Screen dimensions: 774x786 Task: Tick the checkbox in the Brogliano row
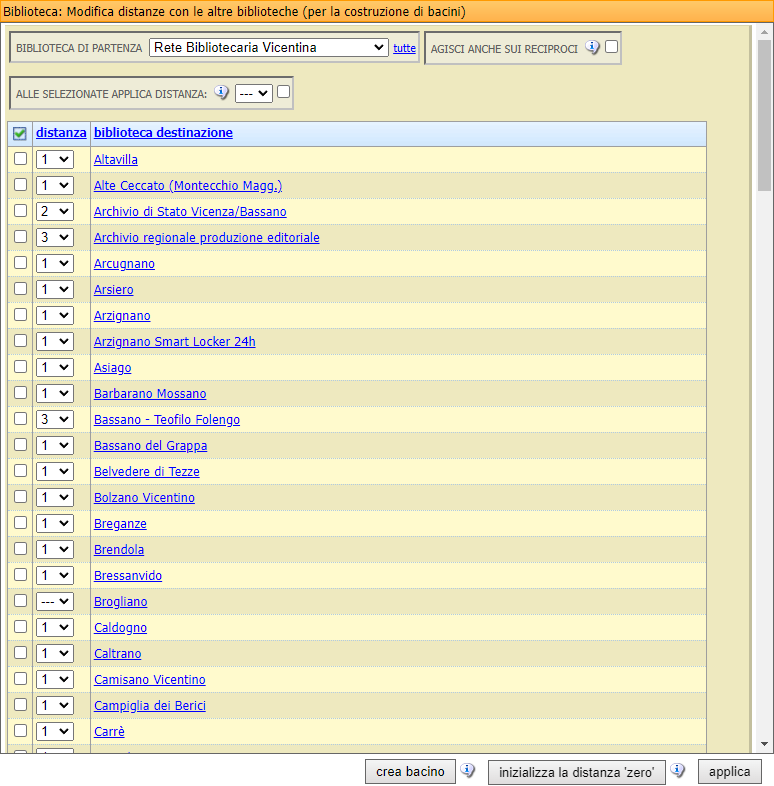(20, 601)
